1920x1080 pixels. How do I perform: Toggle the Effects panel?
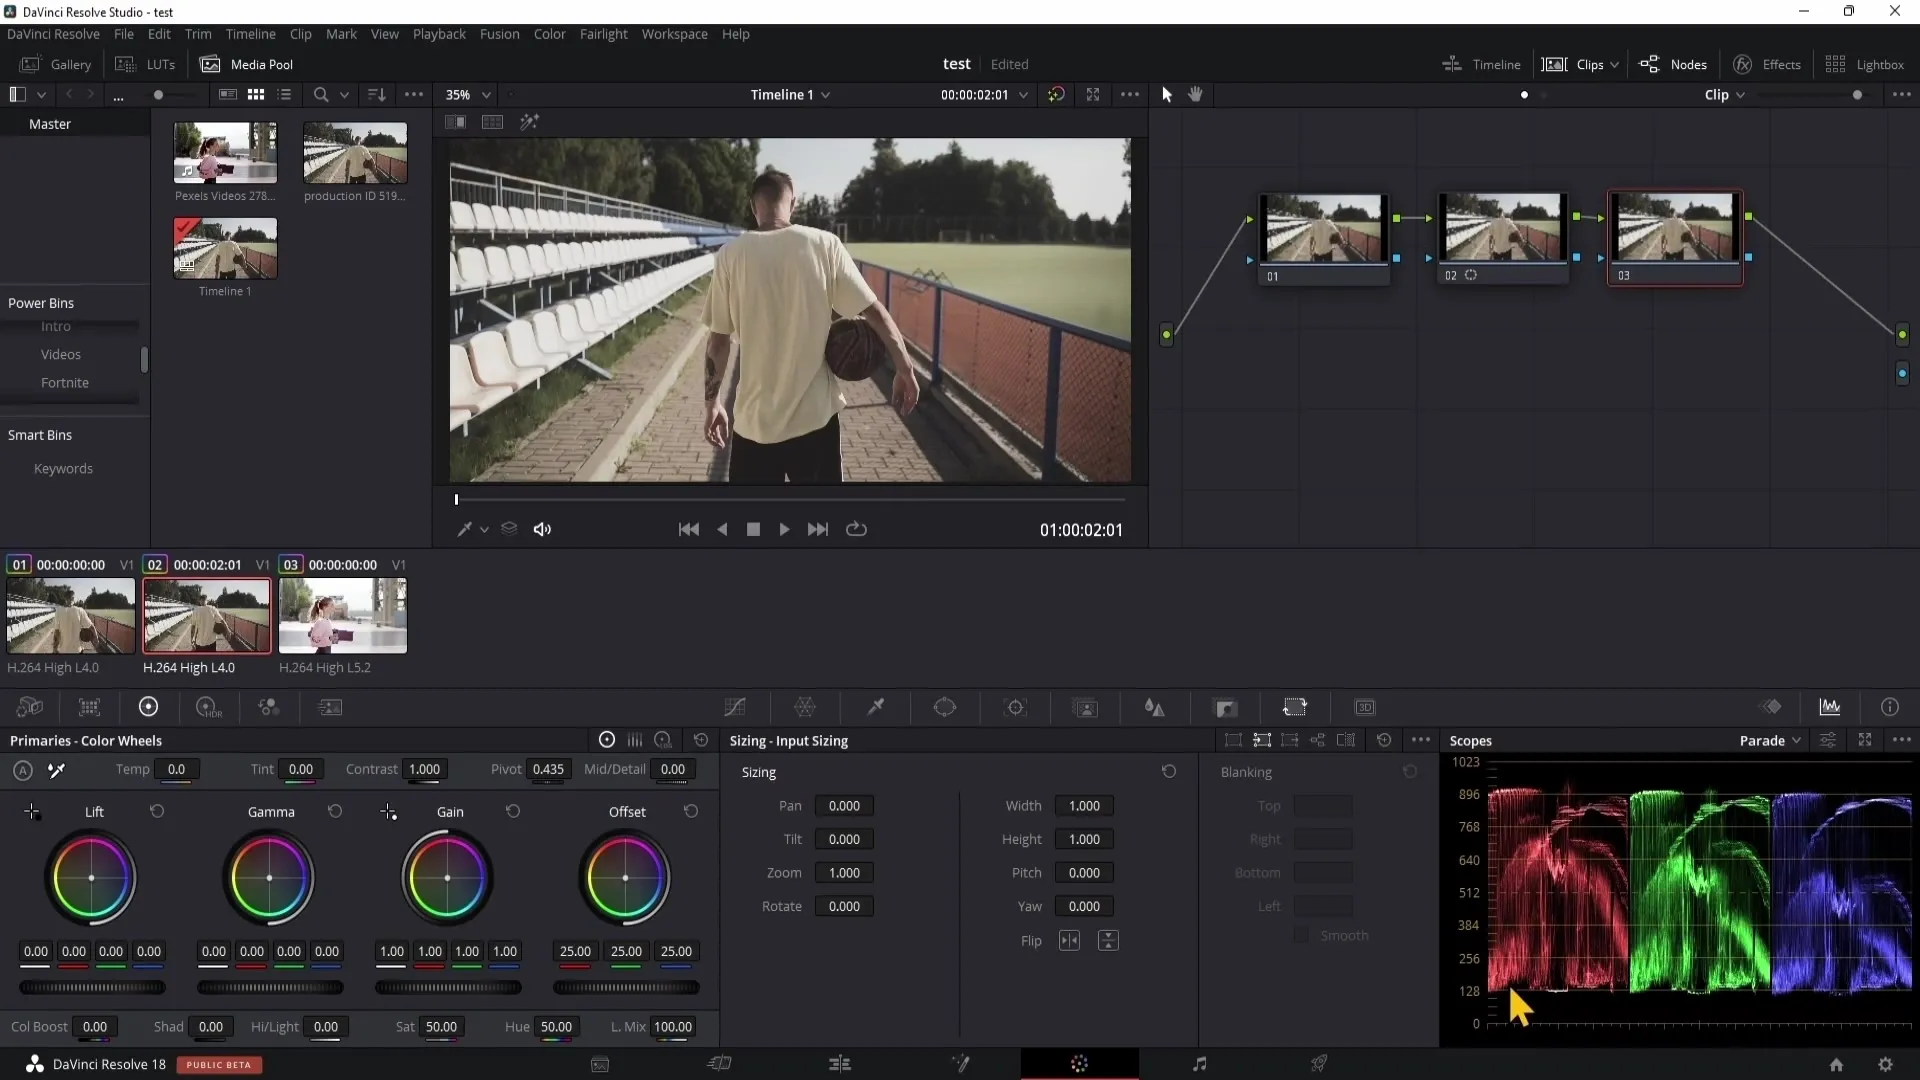tap(1766, 64)
